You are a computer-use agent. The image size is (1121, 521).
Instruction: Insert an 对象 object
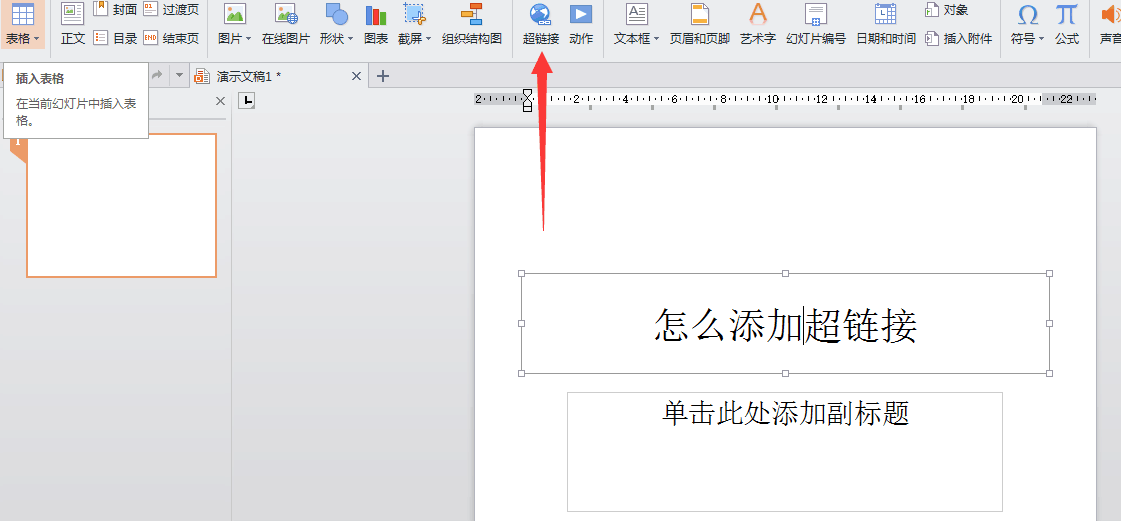(x=947, y=9)
